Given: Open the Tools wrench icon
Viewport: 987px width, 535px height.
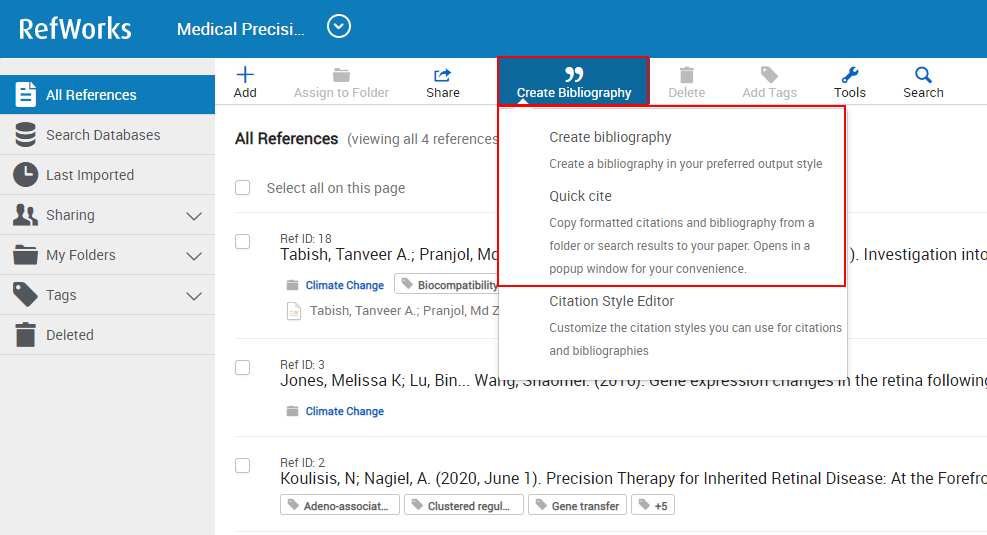Looking at the screenshot, I should pos(849,75).
